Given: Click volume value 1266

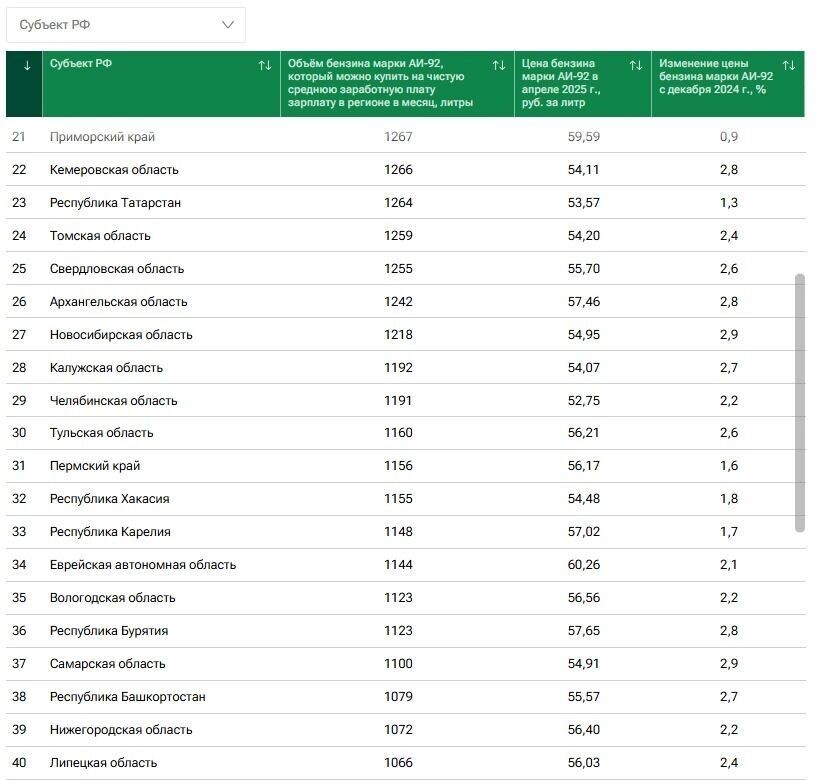Looking at the screenshot, I should (x=398, y=169).
